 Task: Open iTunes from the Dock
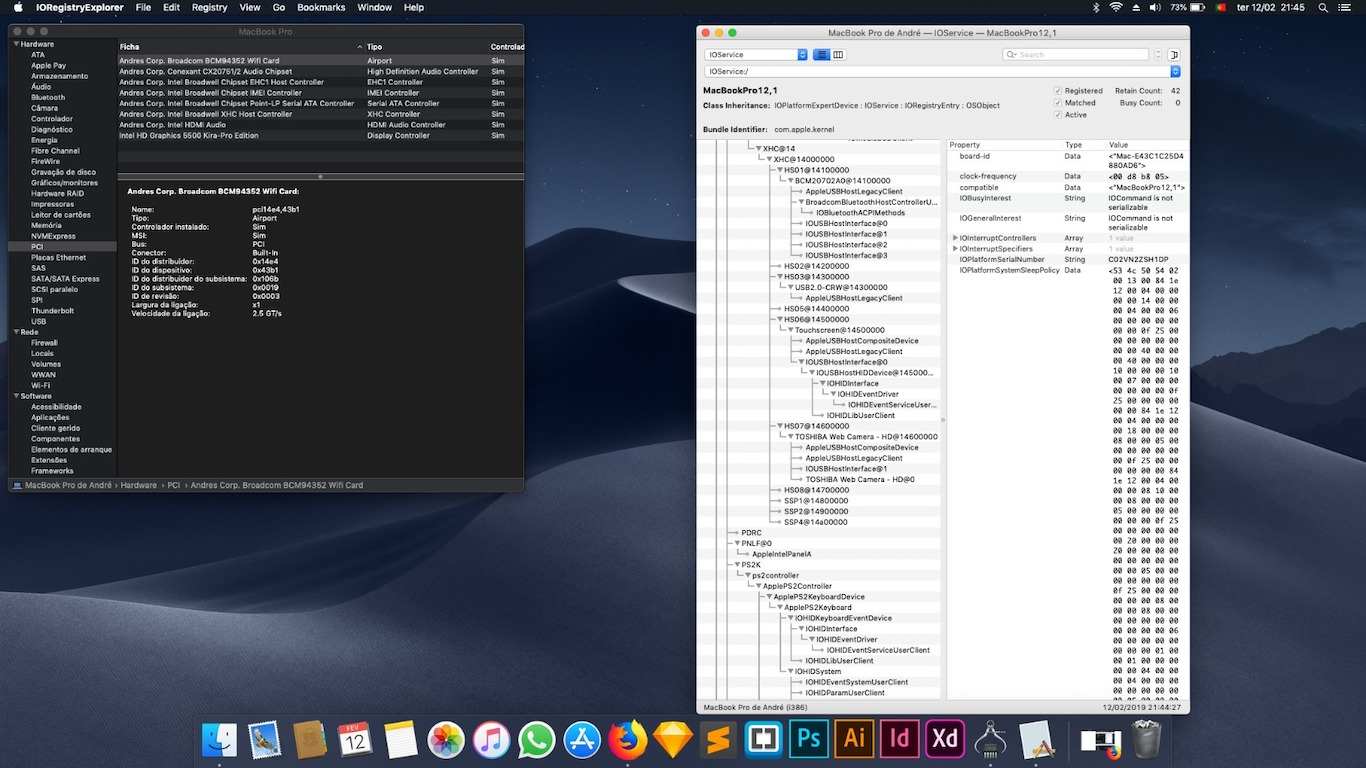pyautogui.click(x=491, y=740)
